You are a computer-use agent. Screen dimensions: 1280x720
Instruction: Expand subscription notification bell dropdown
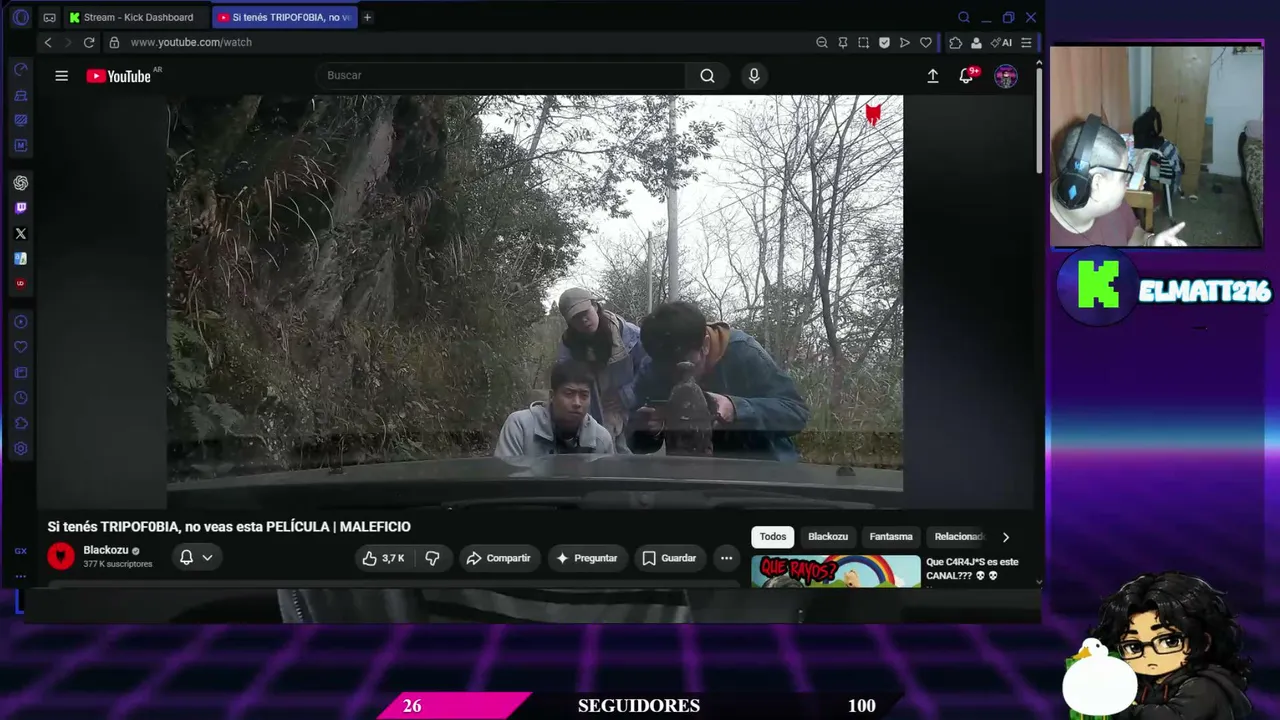[196, 558]
